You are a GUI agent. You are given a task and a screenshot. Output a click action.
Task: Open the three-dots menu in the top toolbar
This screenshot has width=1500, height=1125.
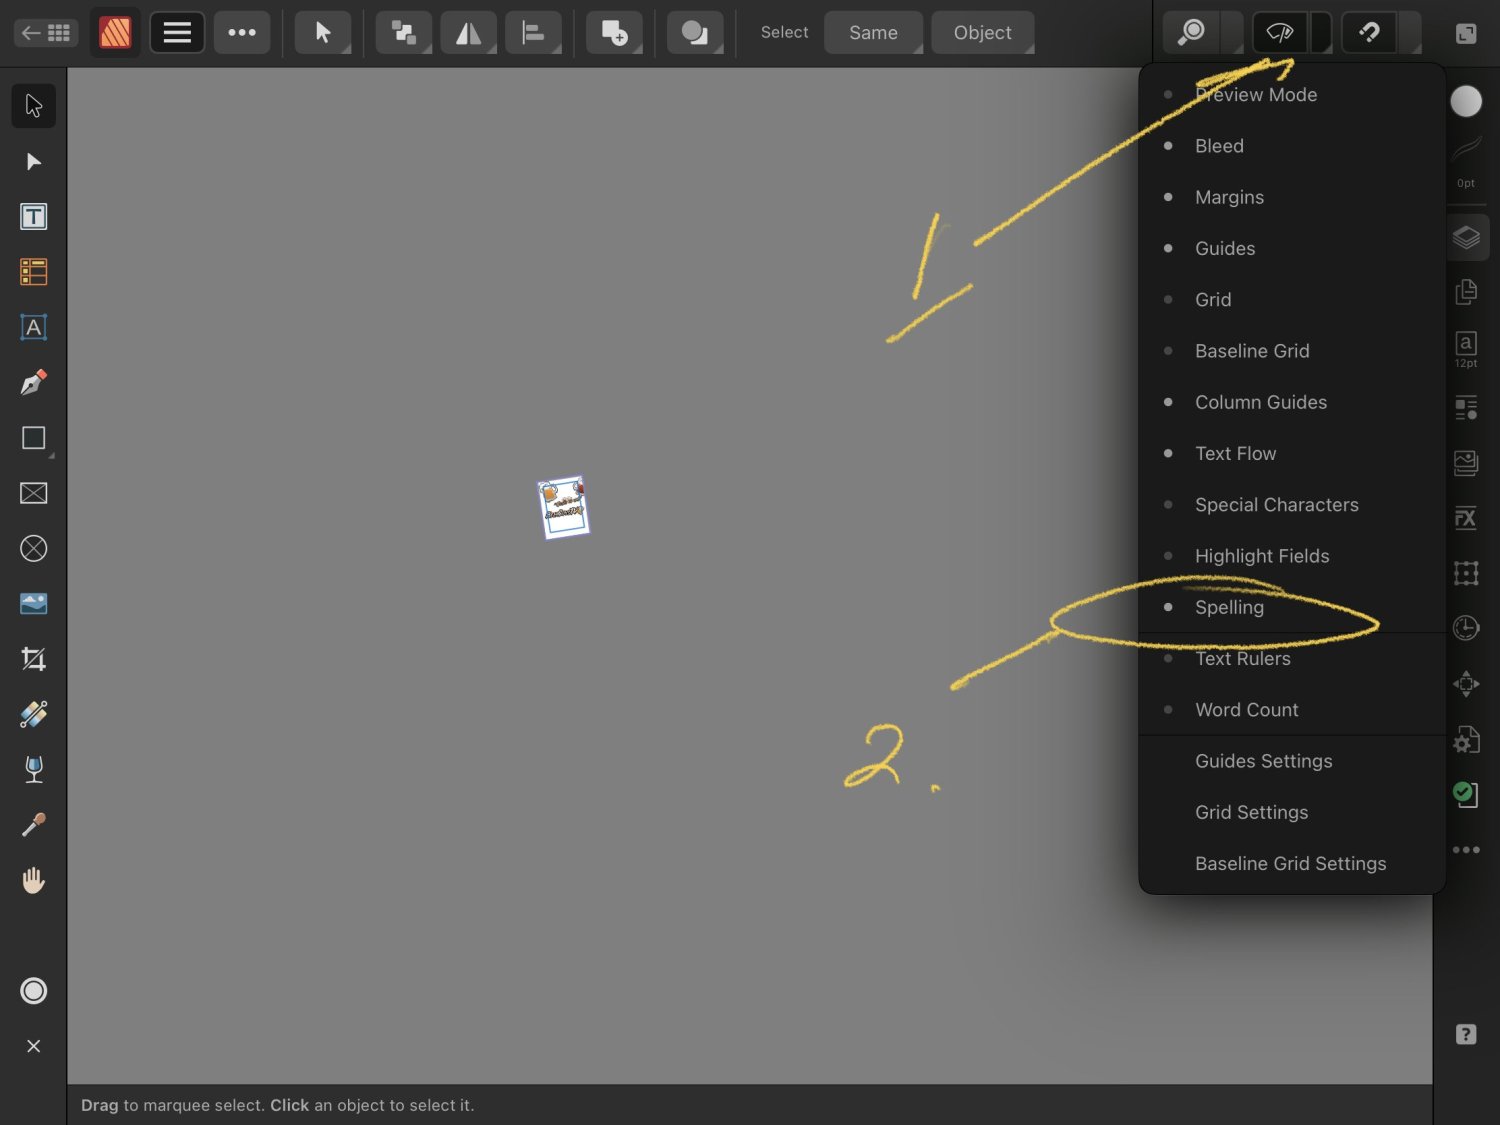point(242,33)
